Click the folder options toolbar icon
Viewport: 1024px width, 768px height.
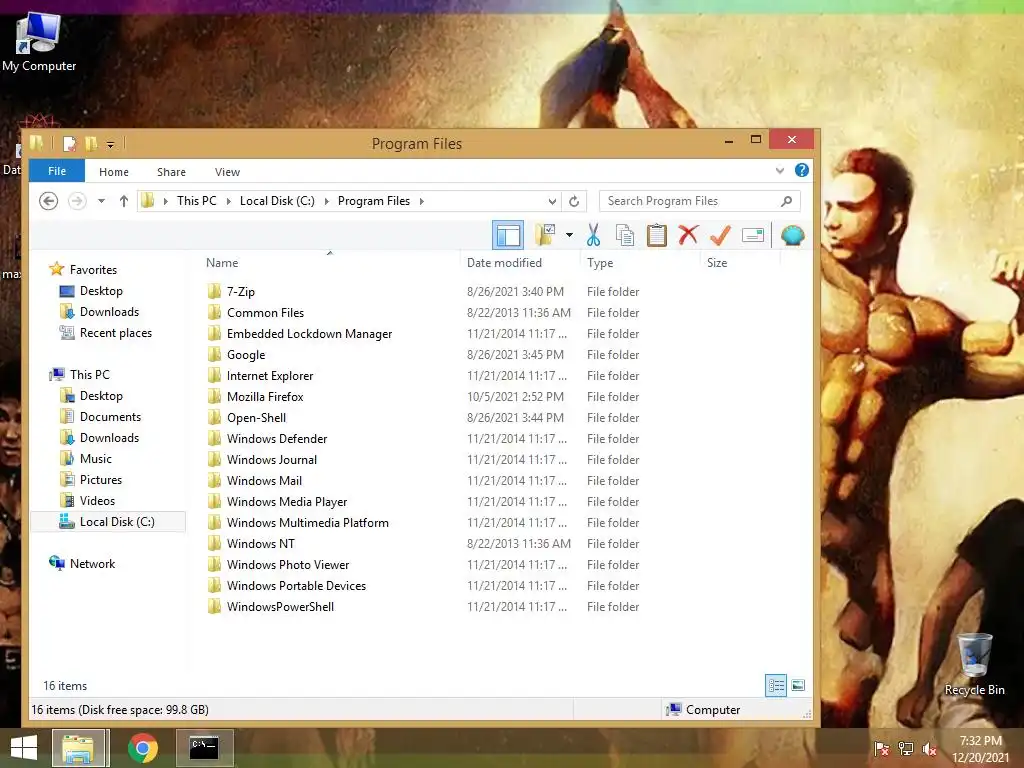click(545, 235)
